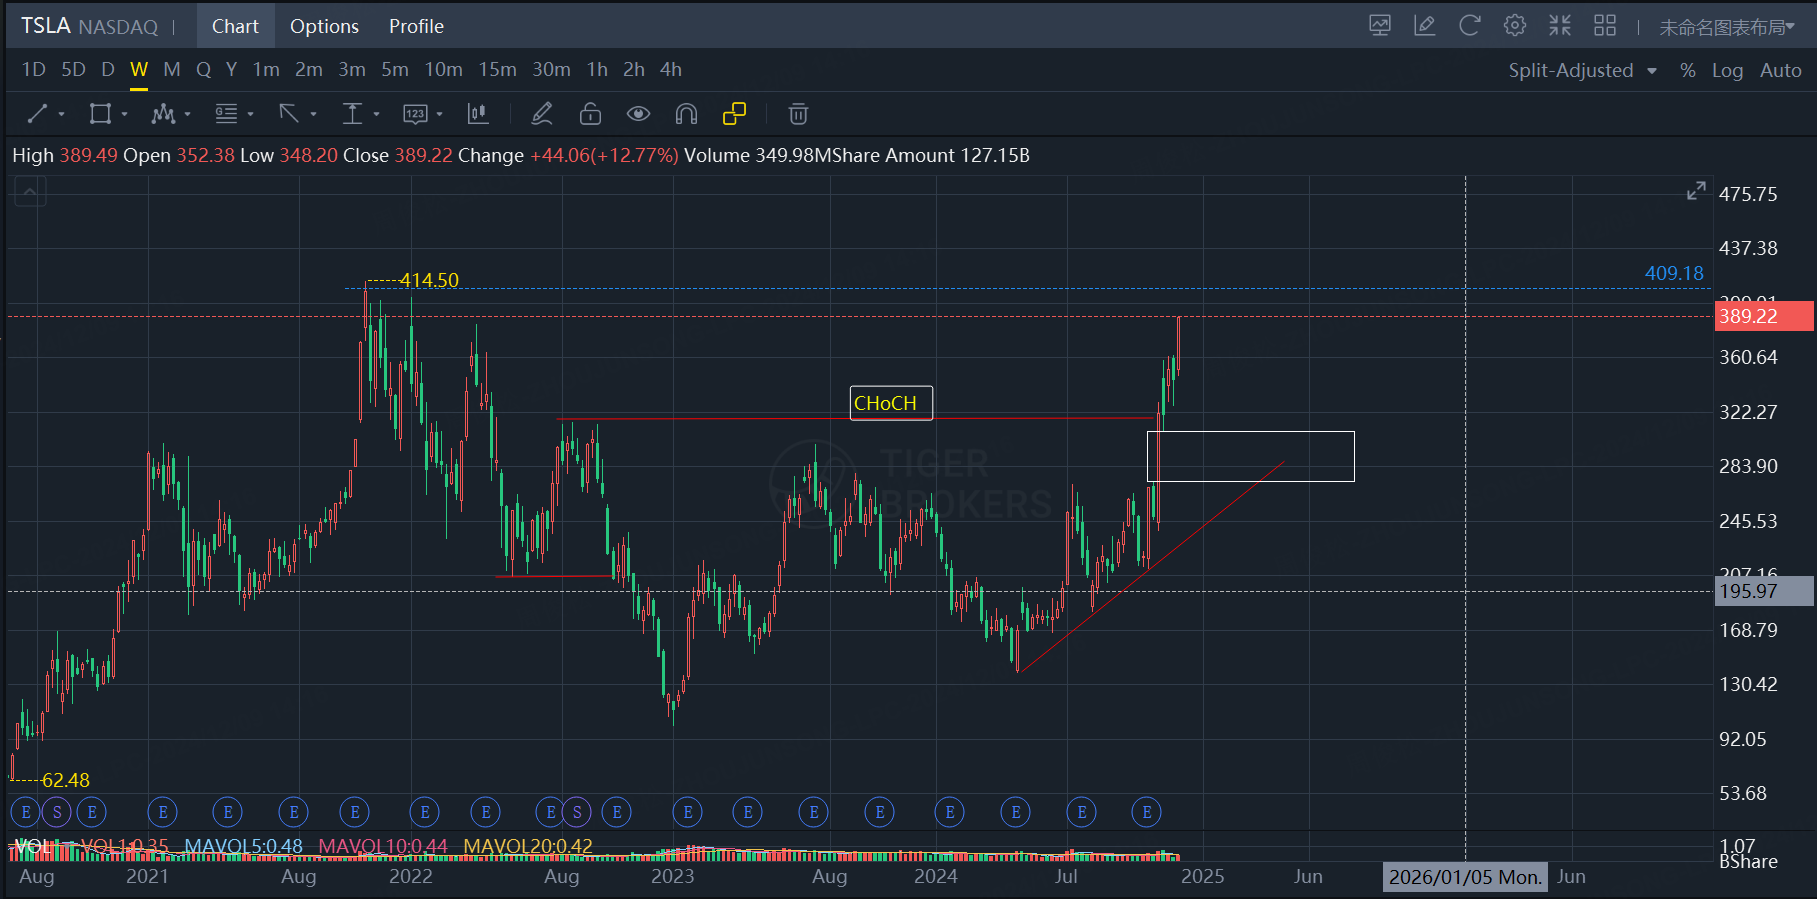Switch to the Options tab
1817x899 pixels.
(324, 26)
